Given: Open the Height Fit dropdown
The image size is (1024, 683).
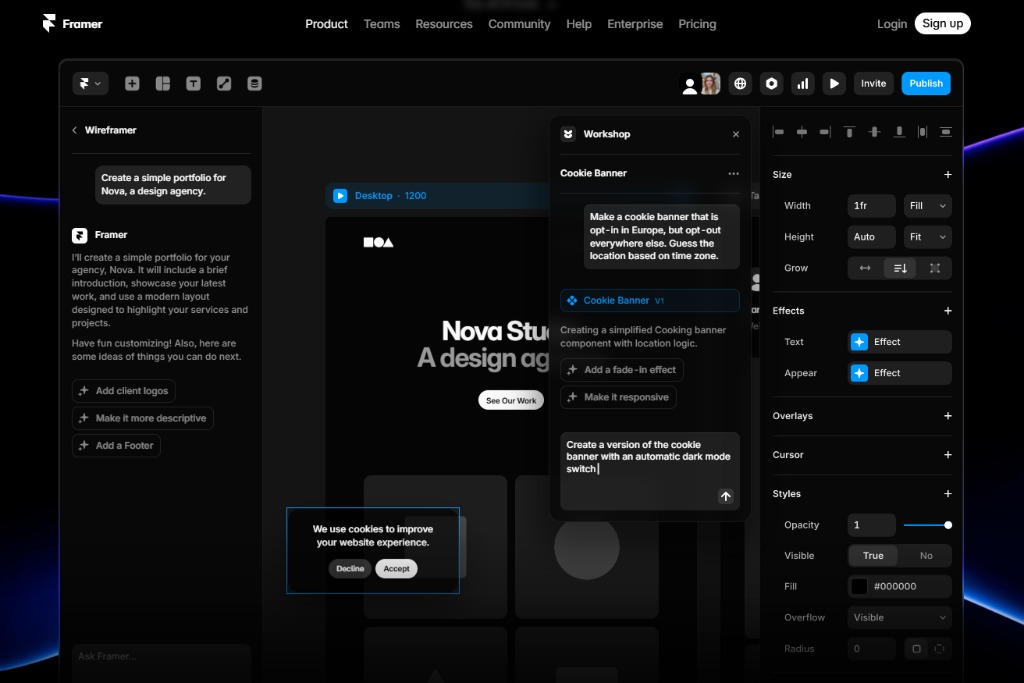Looking at the screenshot, I should point(927,236).
